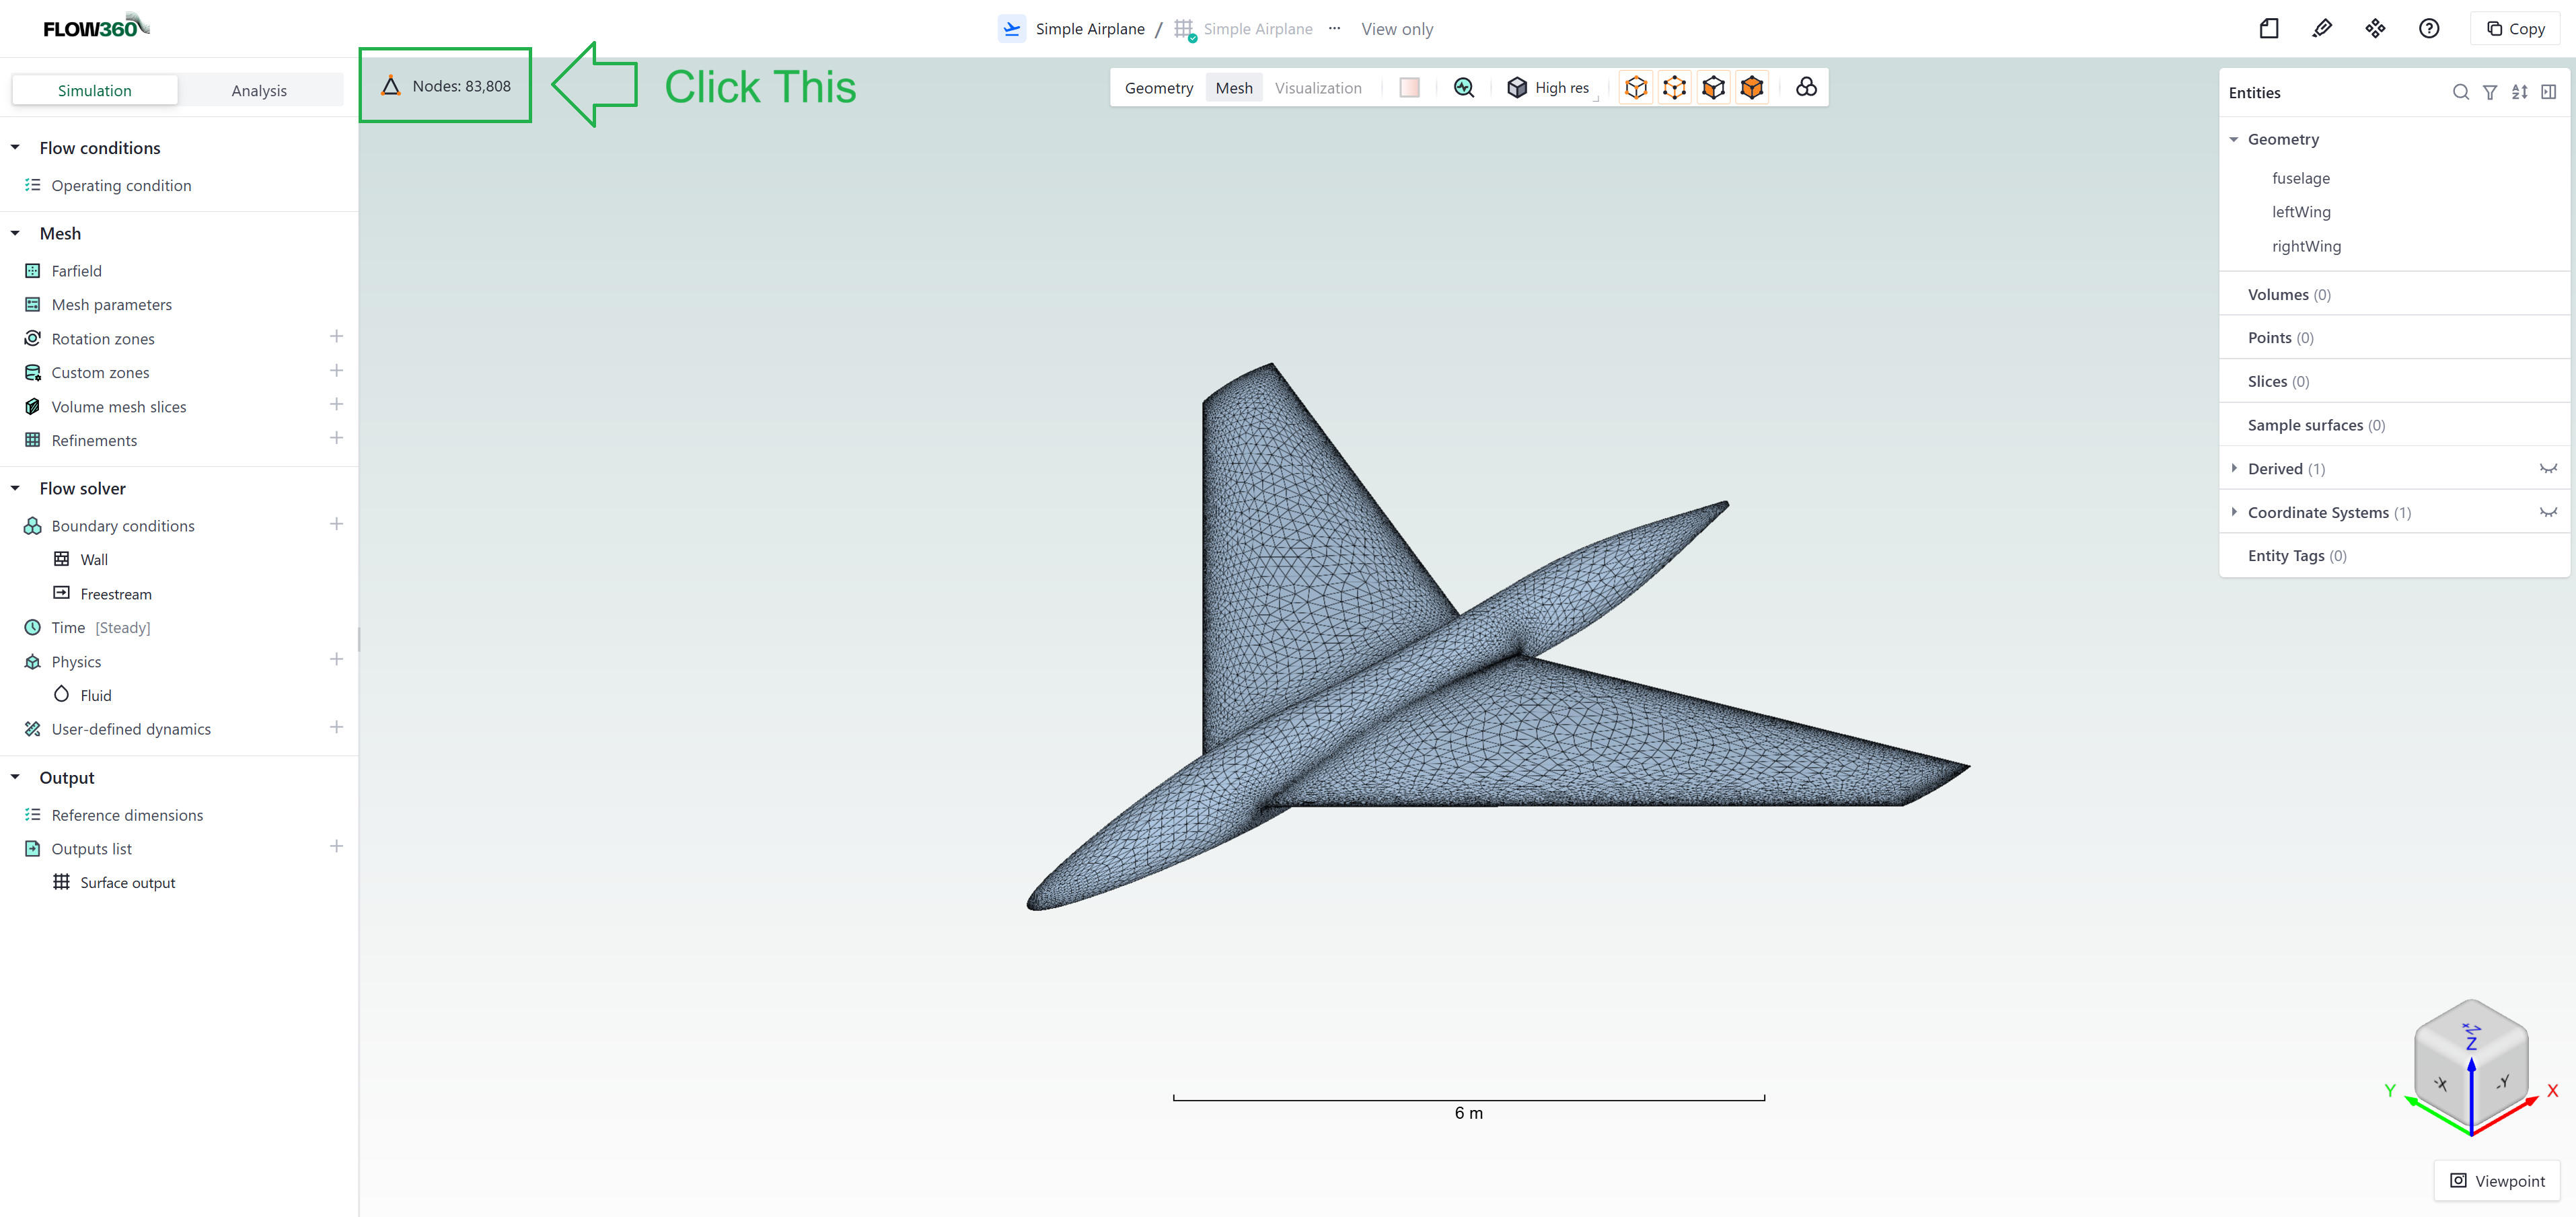Viewport: 2576px width, 1217px height.
Task: Expand the Derived entities group
Action: tap(2234, 468)
